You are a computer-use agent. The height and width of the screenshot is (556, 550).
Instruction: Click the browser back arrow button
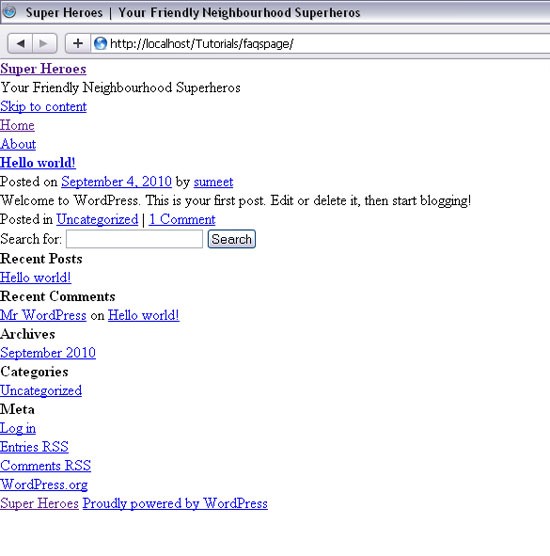20,44
